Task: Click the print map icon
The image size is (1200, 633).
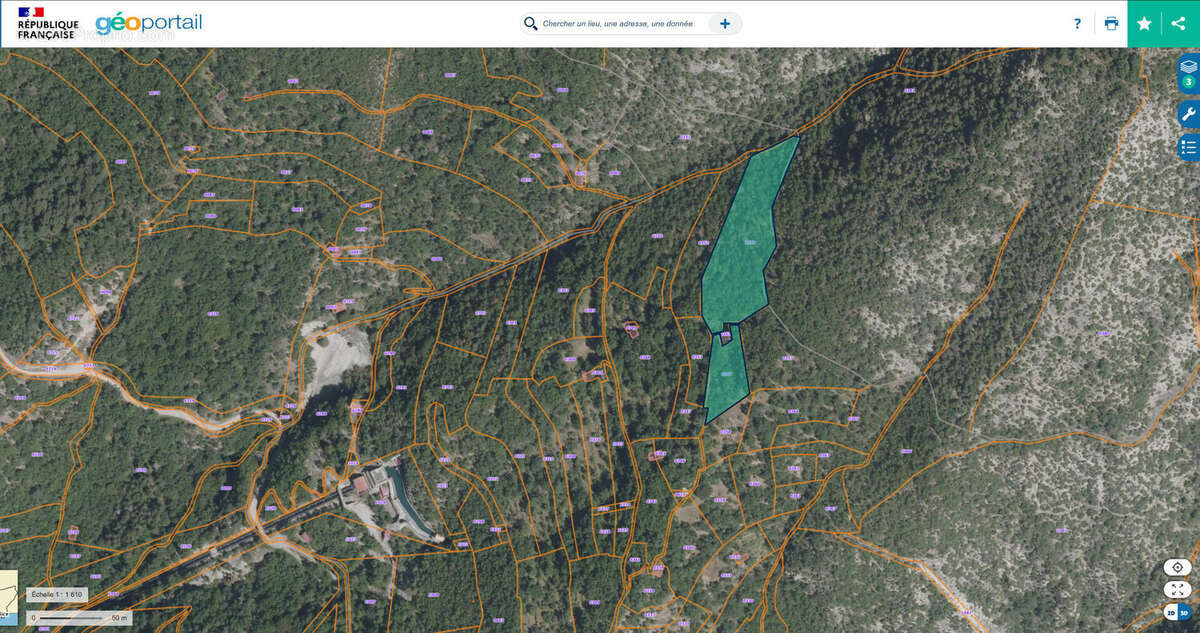Action: coord(1111,24)
